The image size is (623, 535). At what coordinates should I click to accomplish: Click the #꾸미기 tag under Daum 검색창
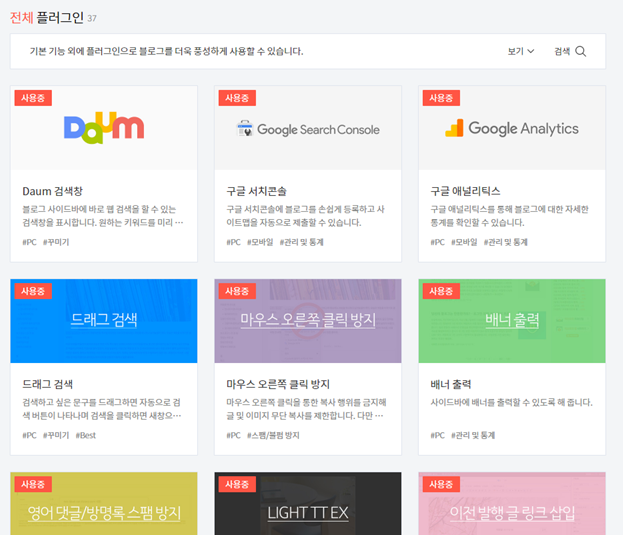click(56, 242)
